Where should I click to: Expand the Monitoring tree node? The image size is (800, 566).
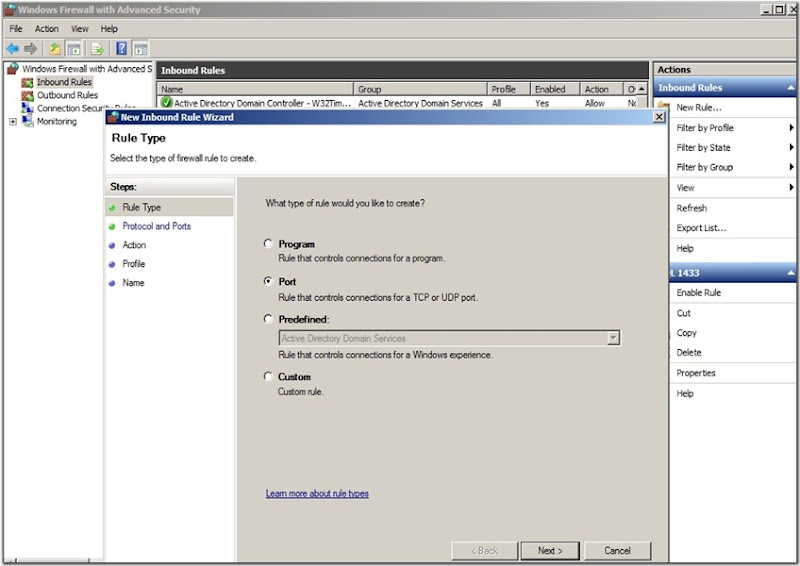(x=13, y=121)
